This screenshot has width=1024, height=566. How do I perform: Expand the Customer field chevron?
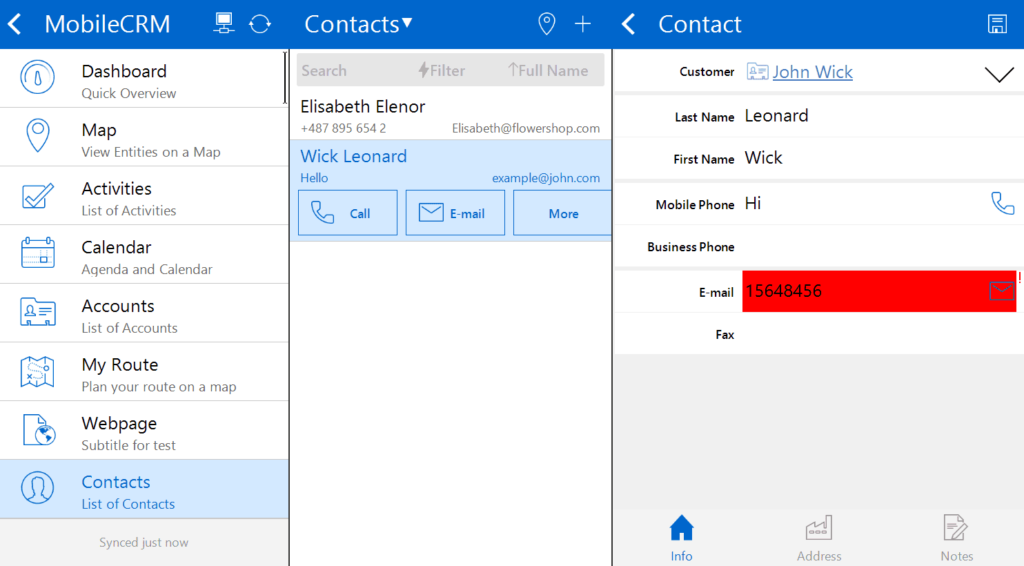pyautogui.click(x=999, y=74)
